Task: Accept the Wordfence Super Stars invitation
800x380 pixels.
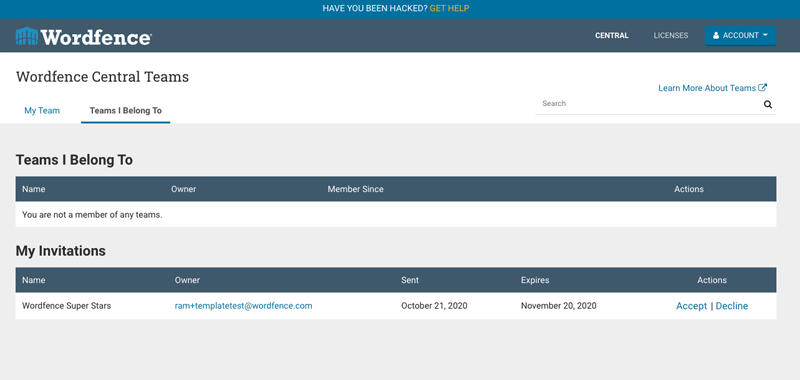Action: (691, 306)
